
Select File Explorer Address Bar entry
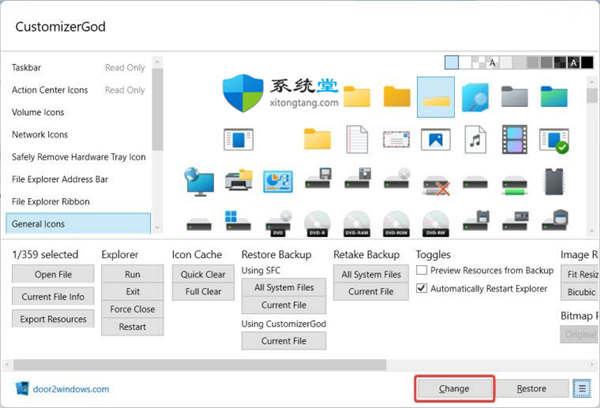tap(78, 179)
